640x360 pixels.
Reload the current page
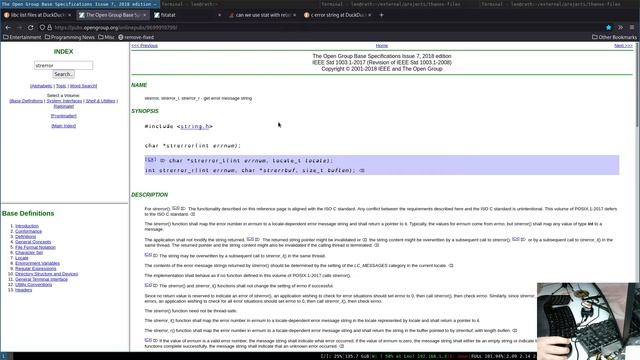coord(31,27)
